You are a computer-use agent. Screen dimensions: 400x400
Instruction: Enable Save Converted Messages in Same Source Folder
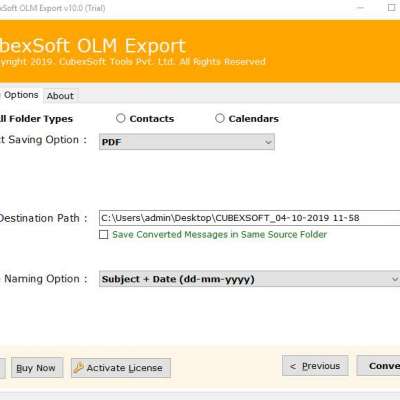104,235
